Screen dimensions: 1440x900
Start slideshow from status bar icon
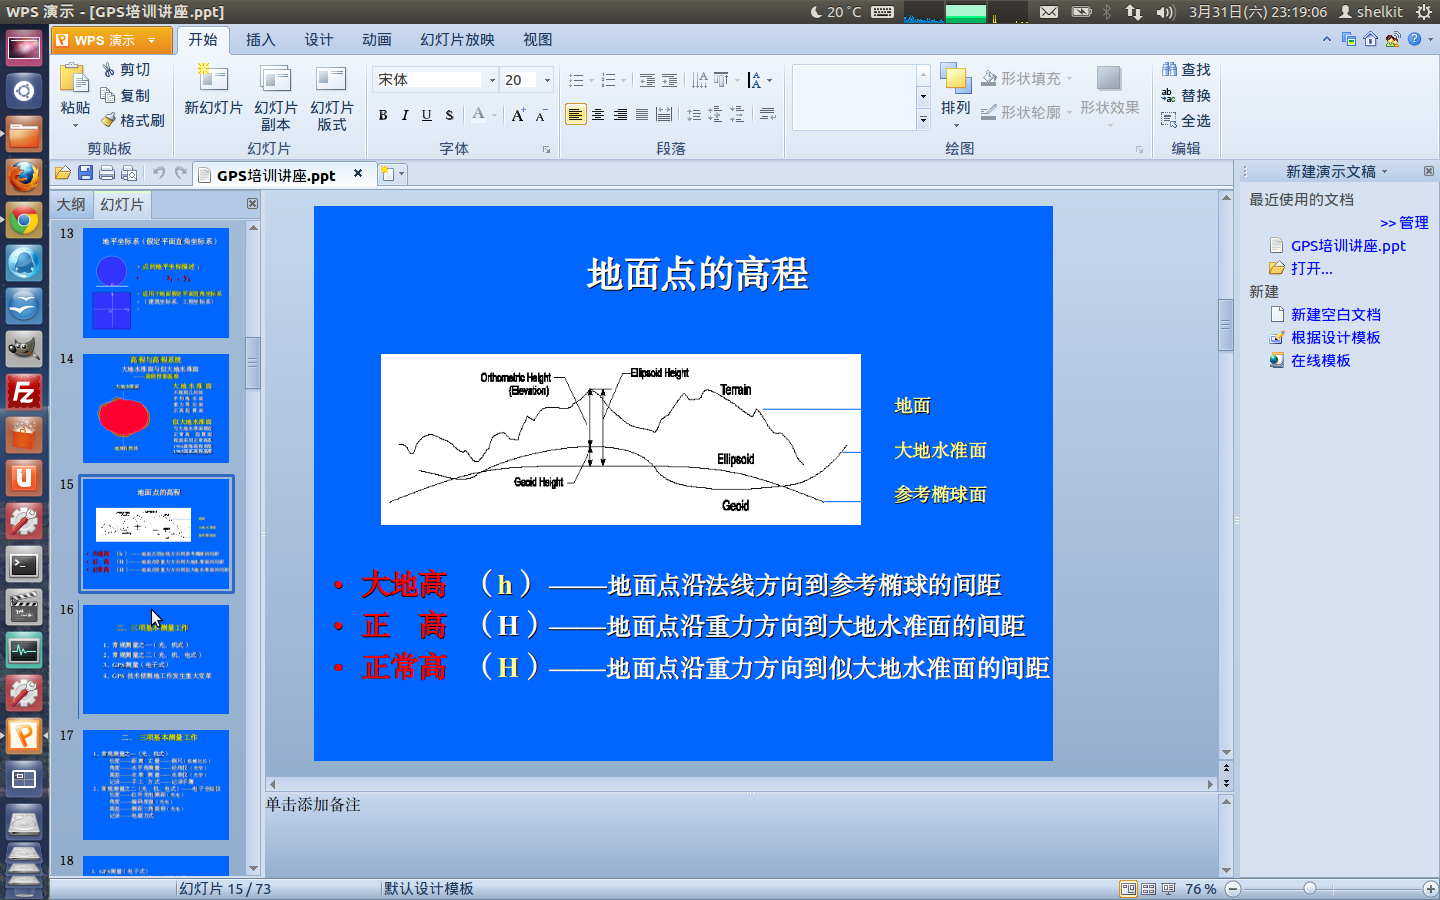tap(1168, 888)
